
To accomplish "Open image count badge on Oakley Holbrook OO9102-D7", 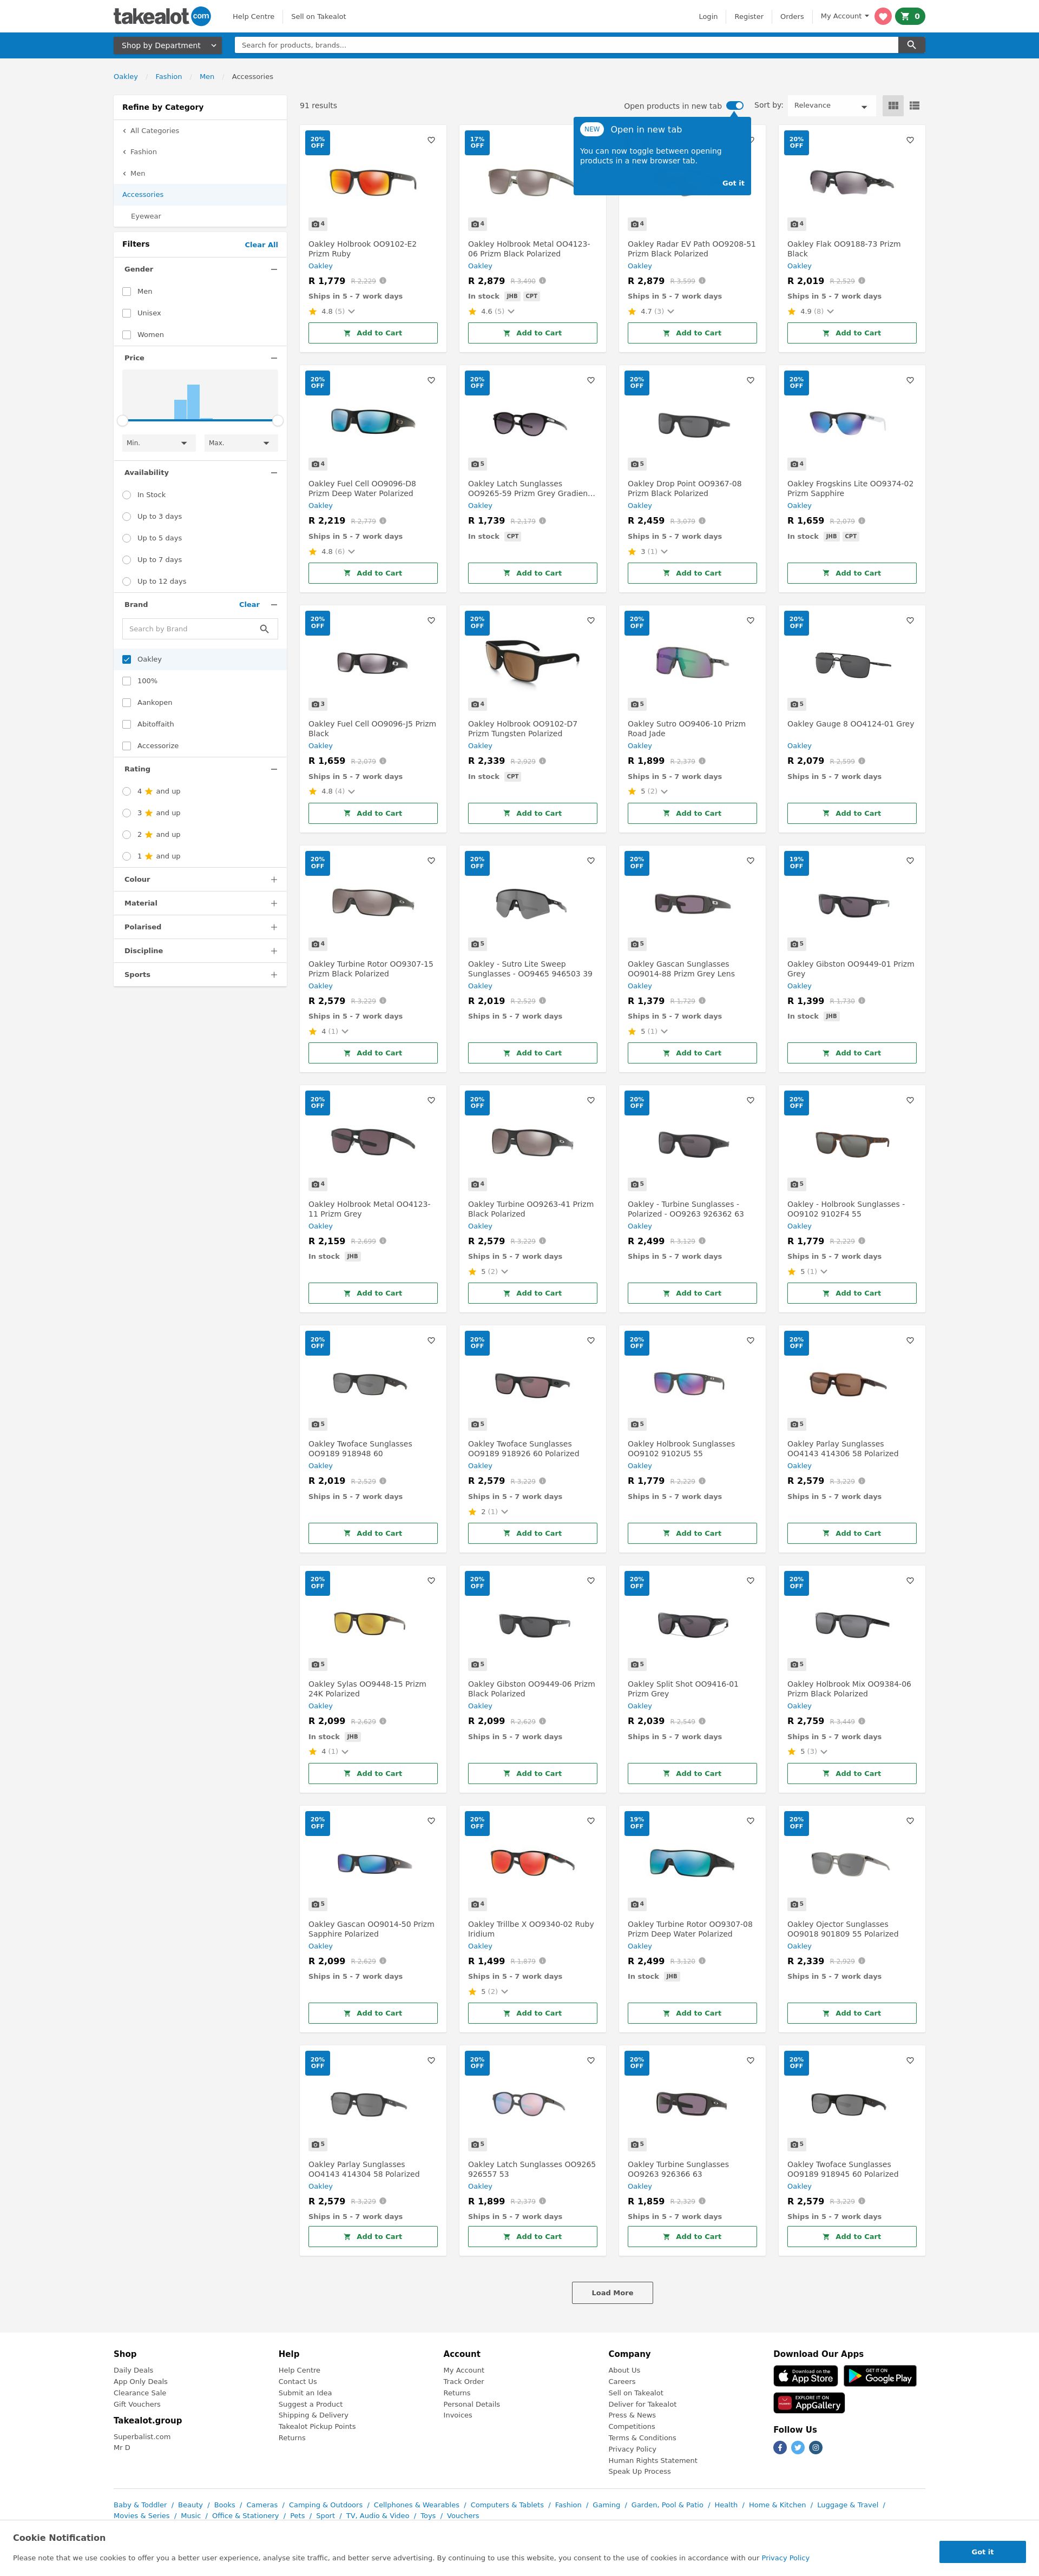I will pyautogui.click(x=478, y=704).
